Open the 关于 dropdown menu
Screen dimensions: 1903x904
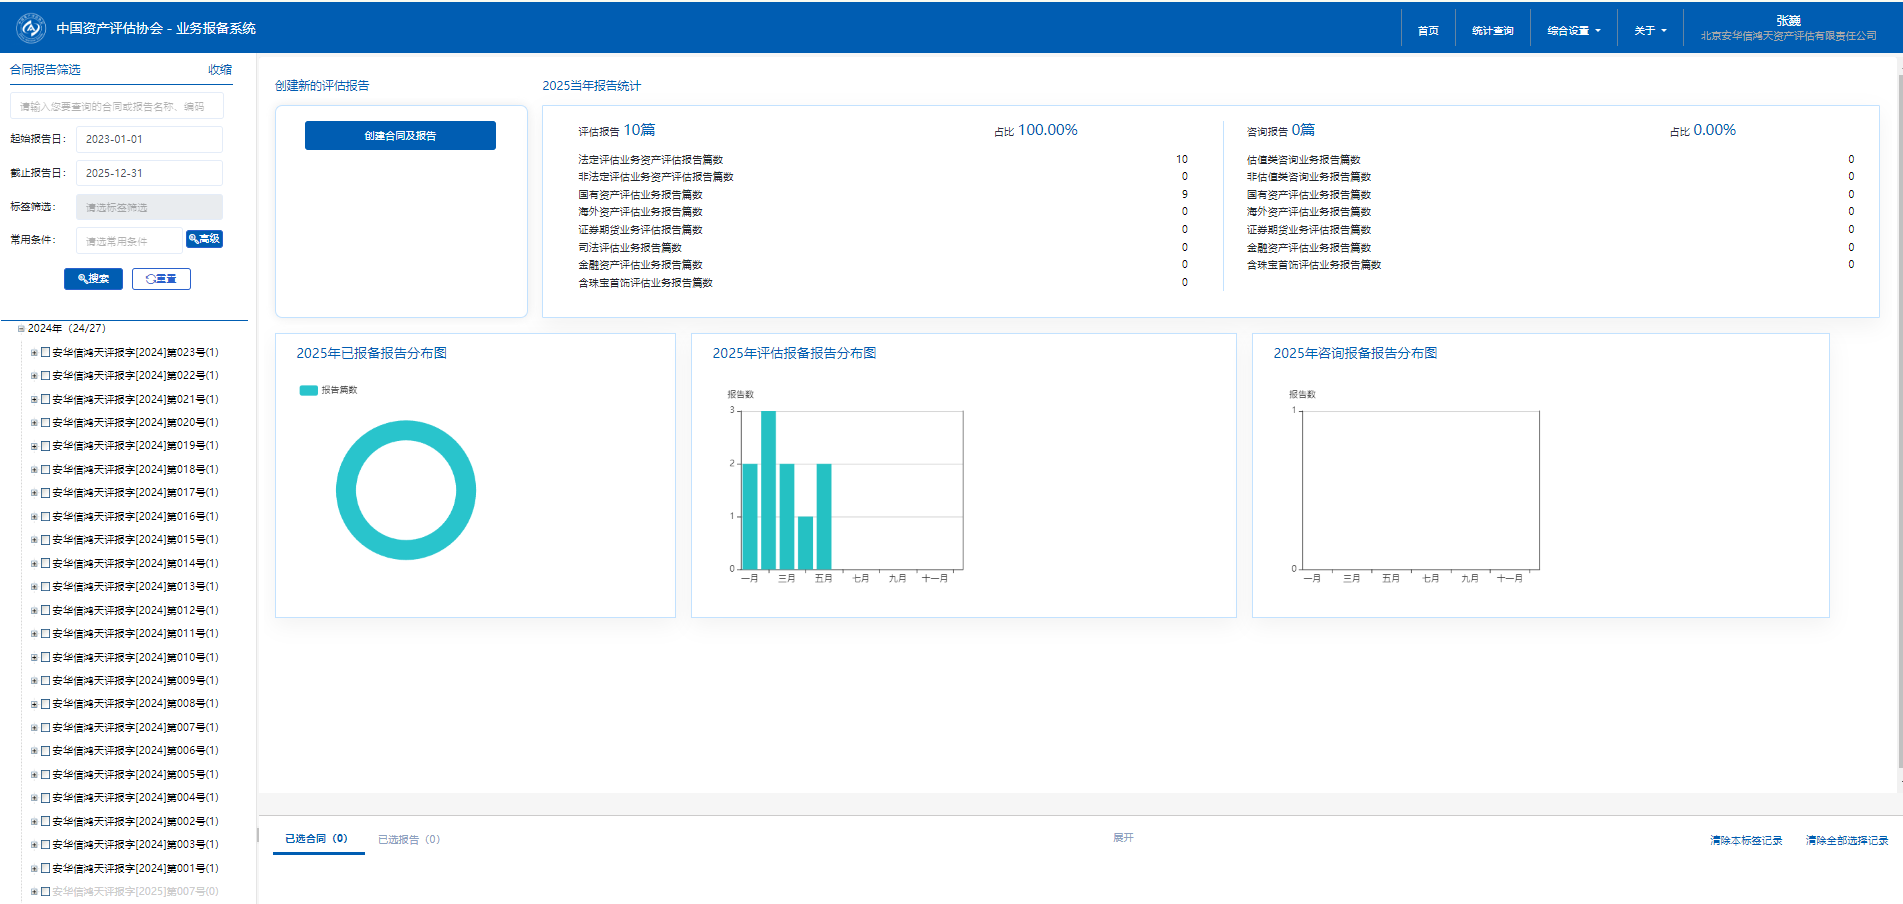[x=1650, y=31]
